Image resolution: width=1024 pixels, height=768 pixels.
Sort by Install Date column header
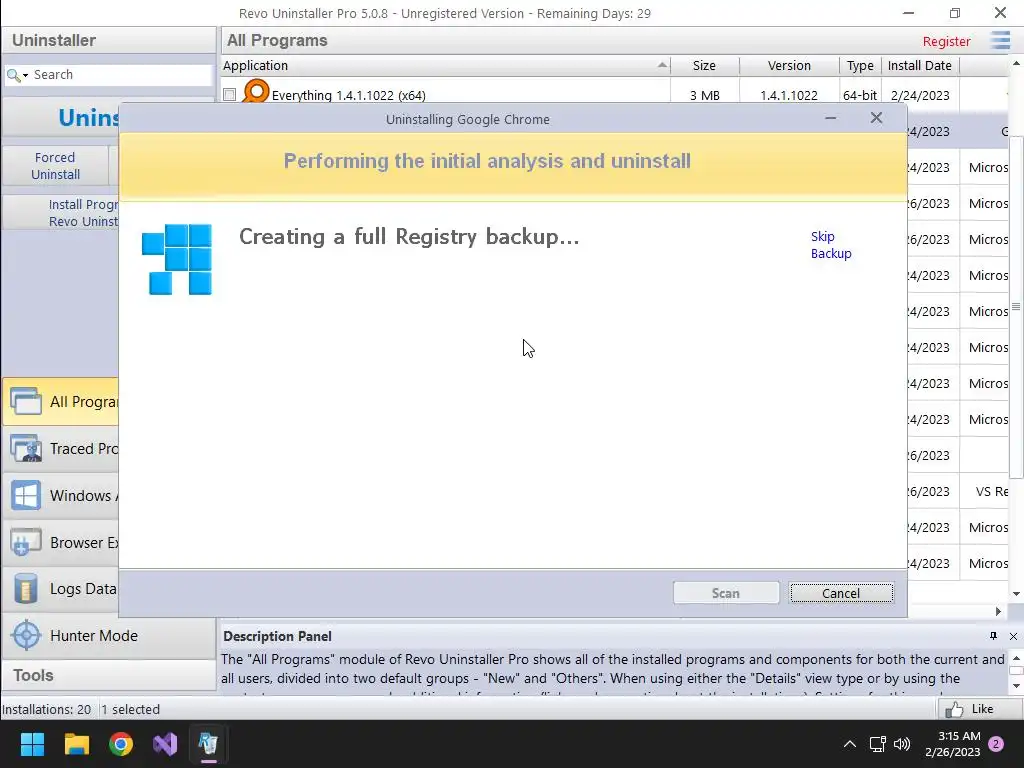pos(920,65)
